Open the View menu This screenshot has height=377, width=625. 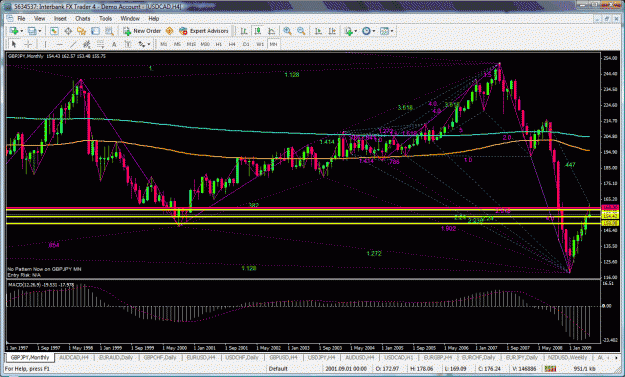click(x=39, y=18)
